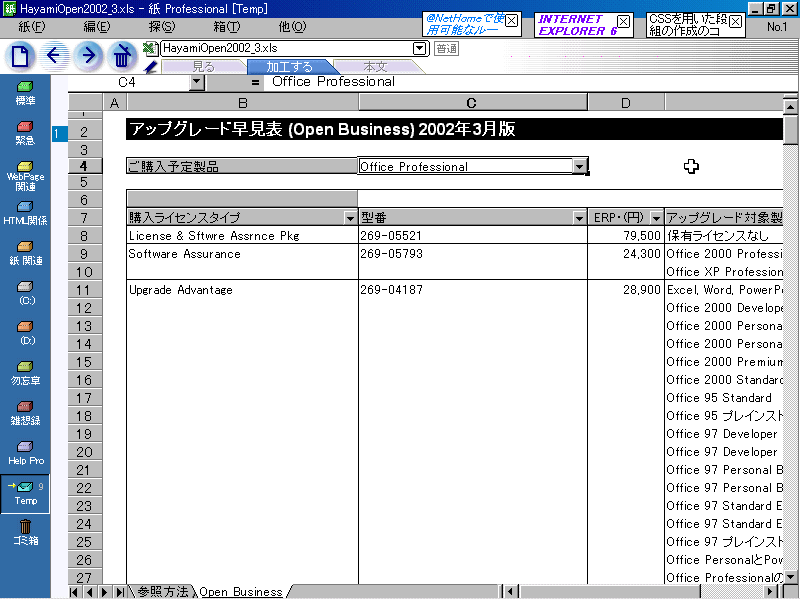Open the 編(E) menu
The height and width of the screenshot is (600, 800).
96,26
